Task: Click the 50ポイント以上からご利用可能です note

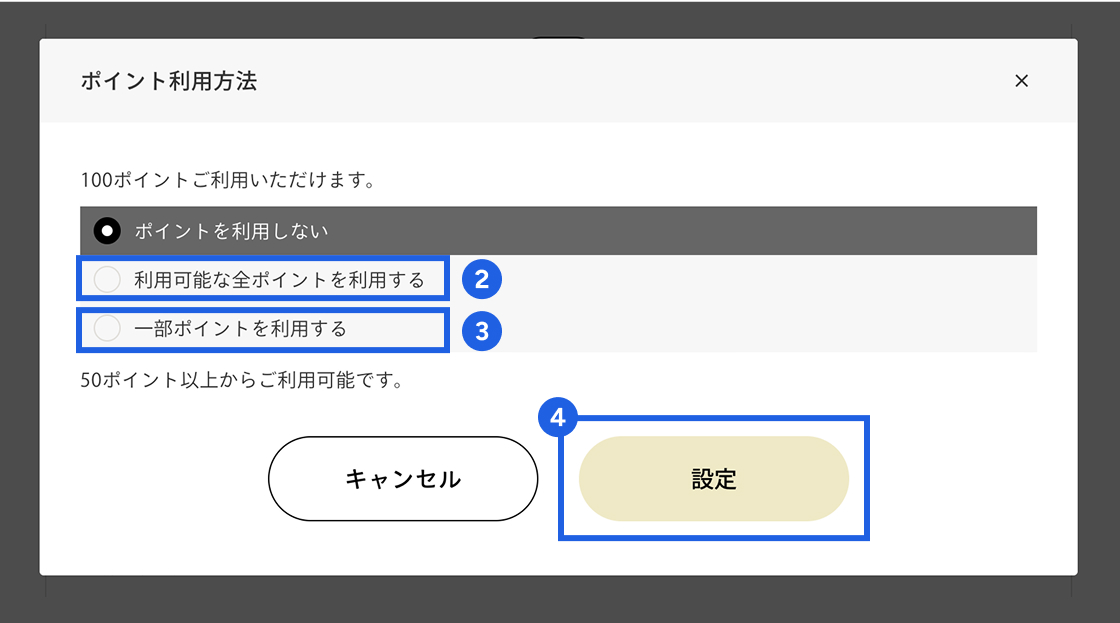Action: pos(241,381)
